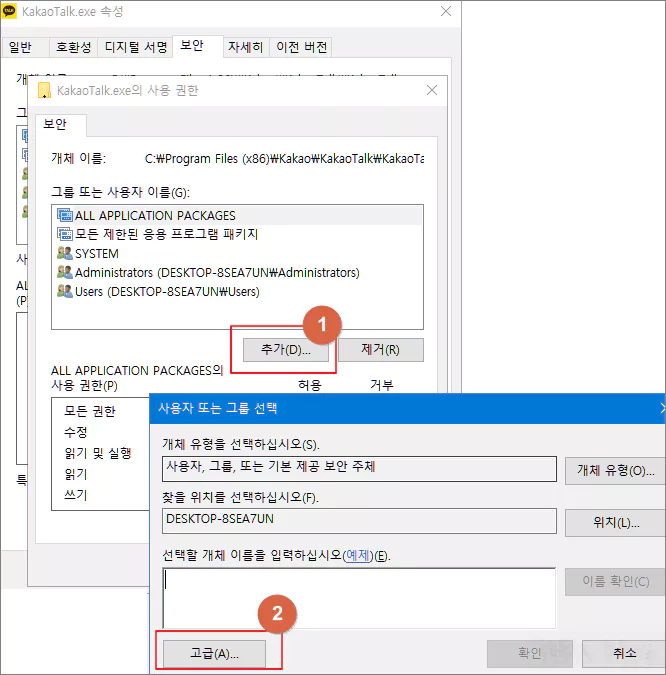This screenshot has width=666, height=675.
Task: Close the KakaoTalk.exe 속성 window
Action: point(446,11)
